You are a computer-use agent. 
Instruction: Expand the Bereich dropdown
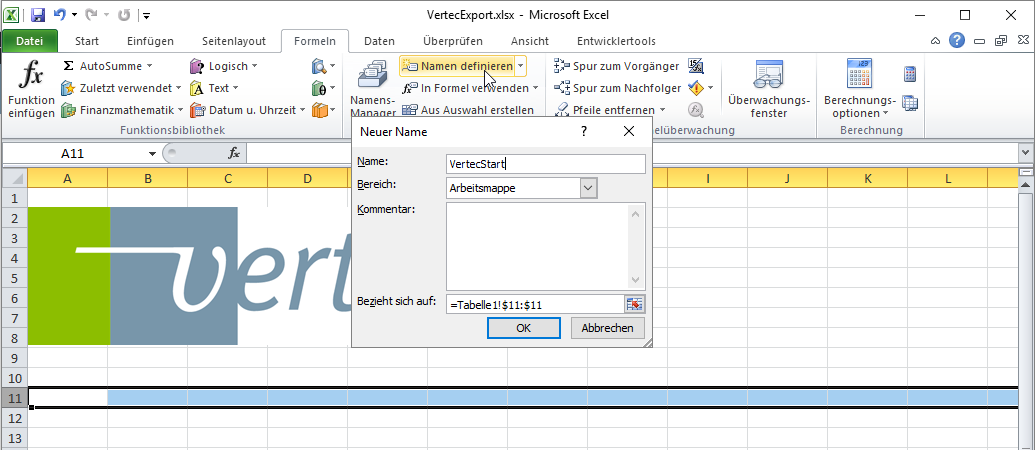[588, 187]
